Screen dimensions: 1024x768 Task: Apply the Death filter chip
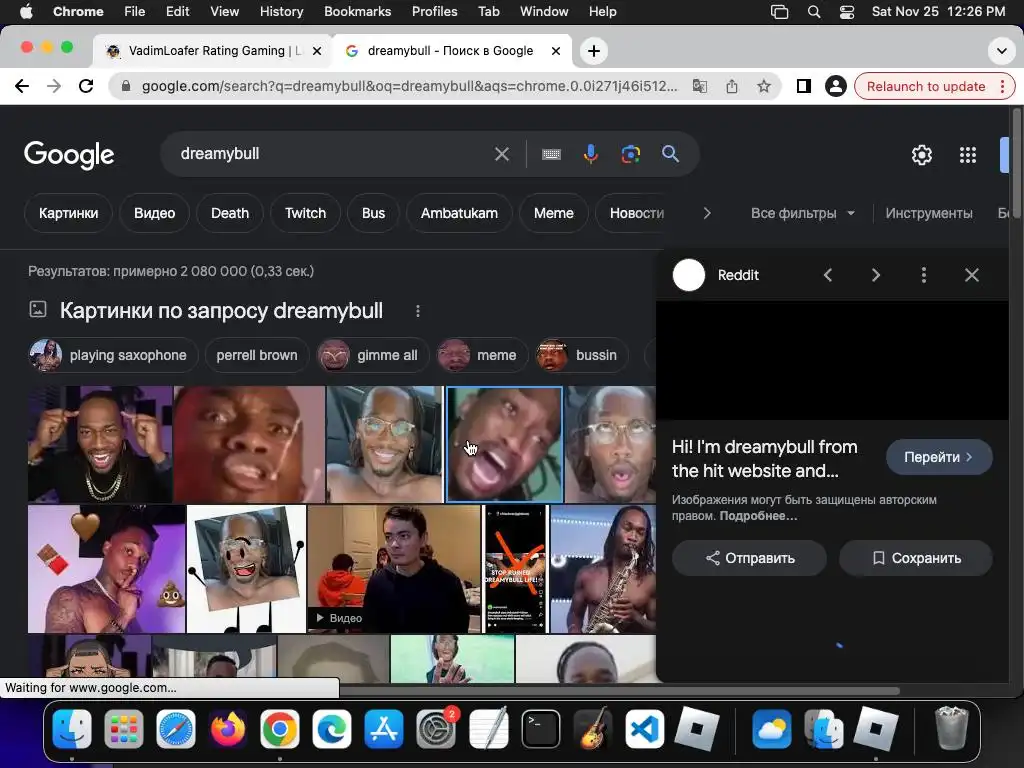coord(230,213)
